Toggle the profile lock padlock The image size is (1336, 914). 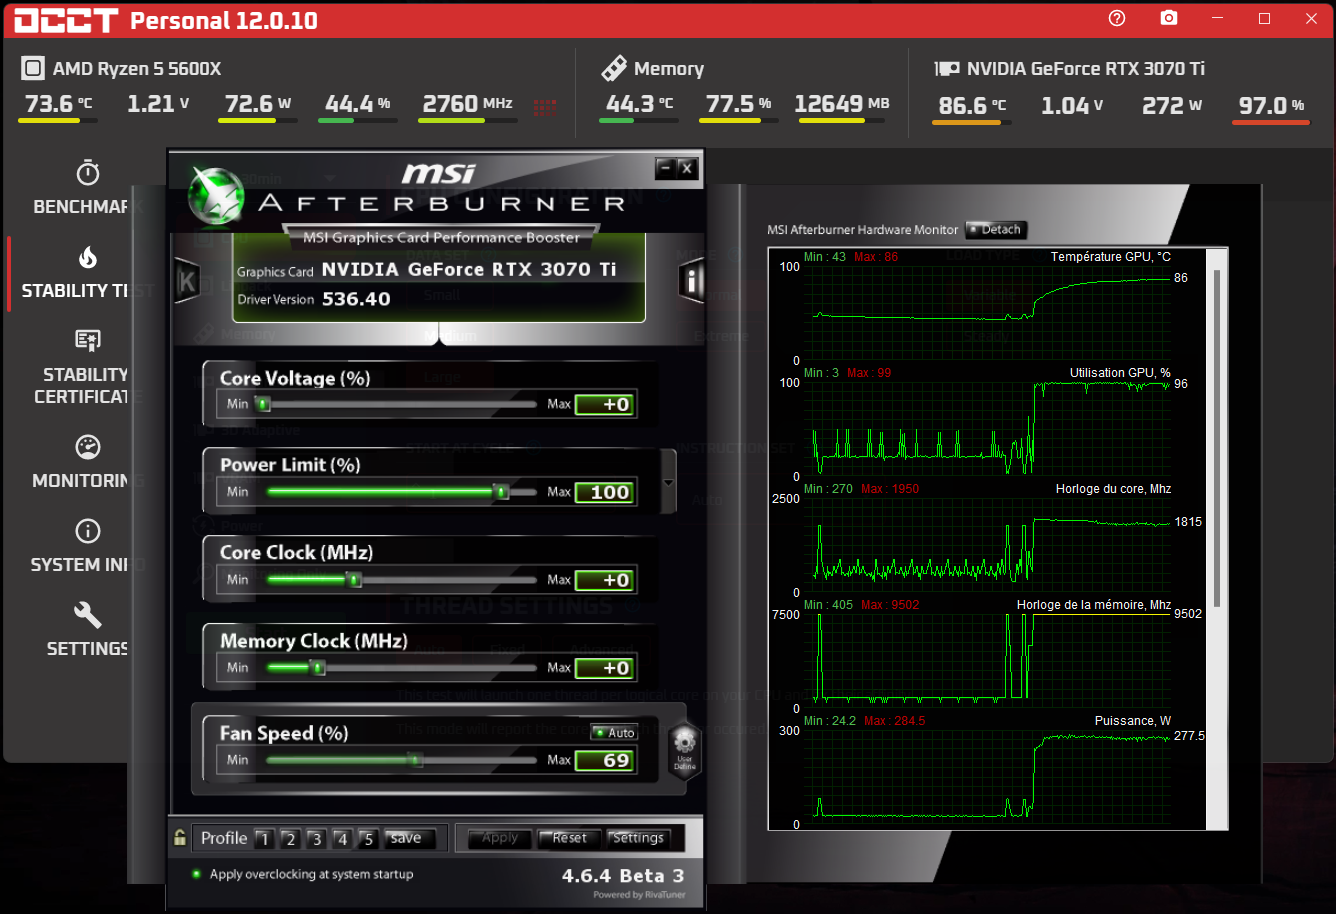pos(180,838)
